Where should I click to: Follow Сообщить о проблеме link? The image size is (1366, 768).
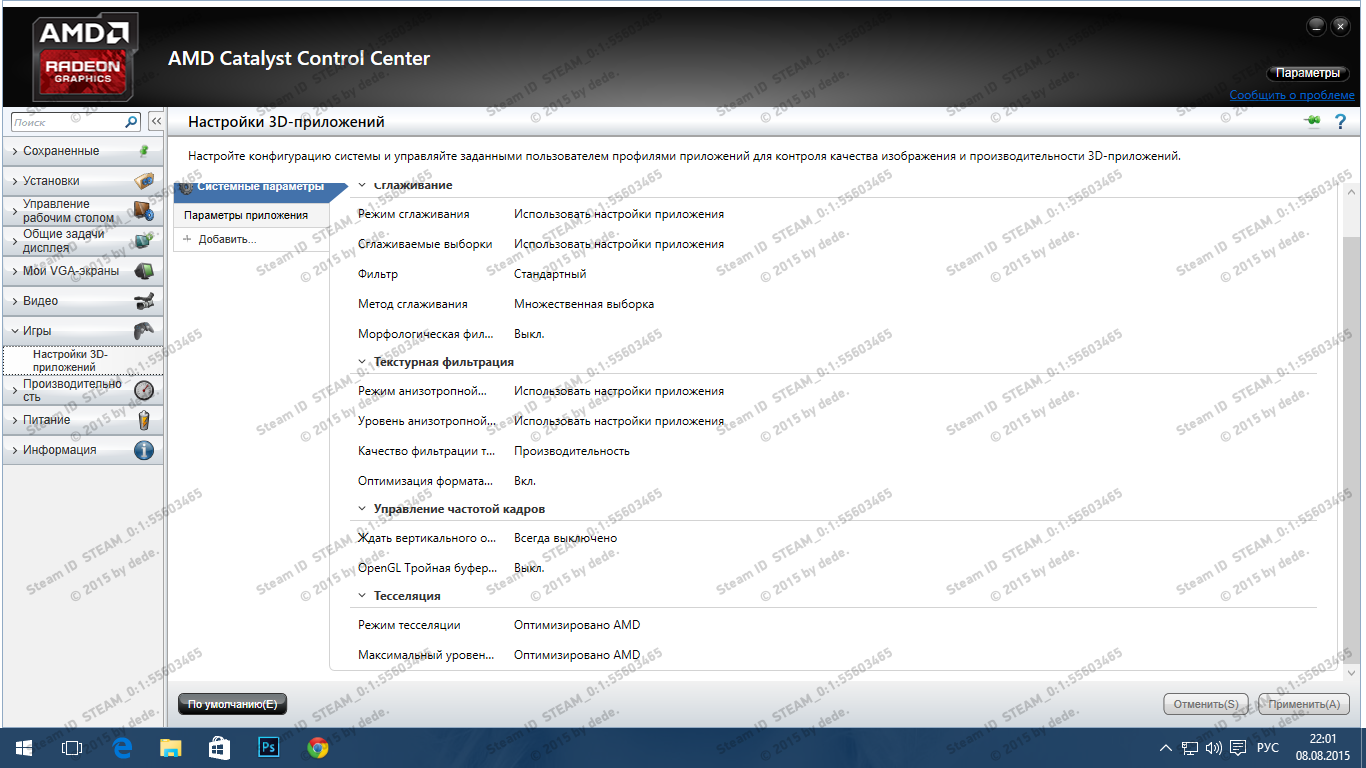tap(1292, 95)
